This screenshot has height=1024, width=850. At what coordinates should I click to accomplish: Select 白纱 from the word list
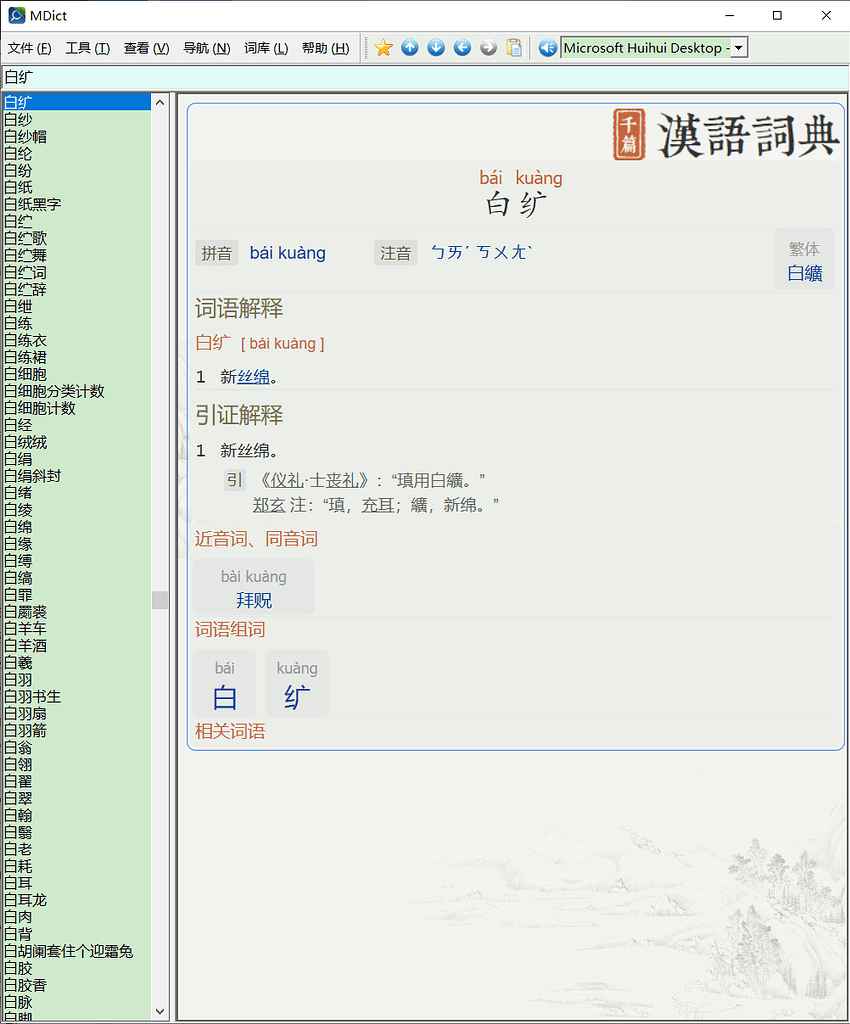[20, 118]
